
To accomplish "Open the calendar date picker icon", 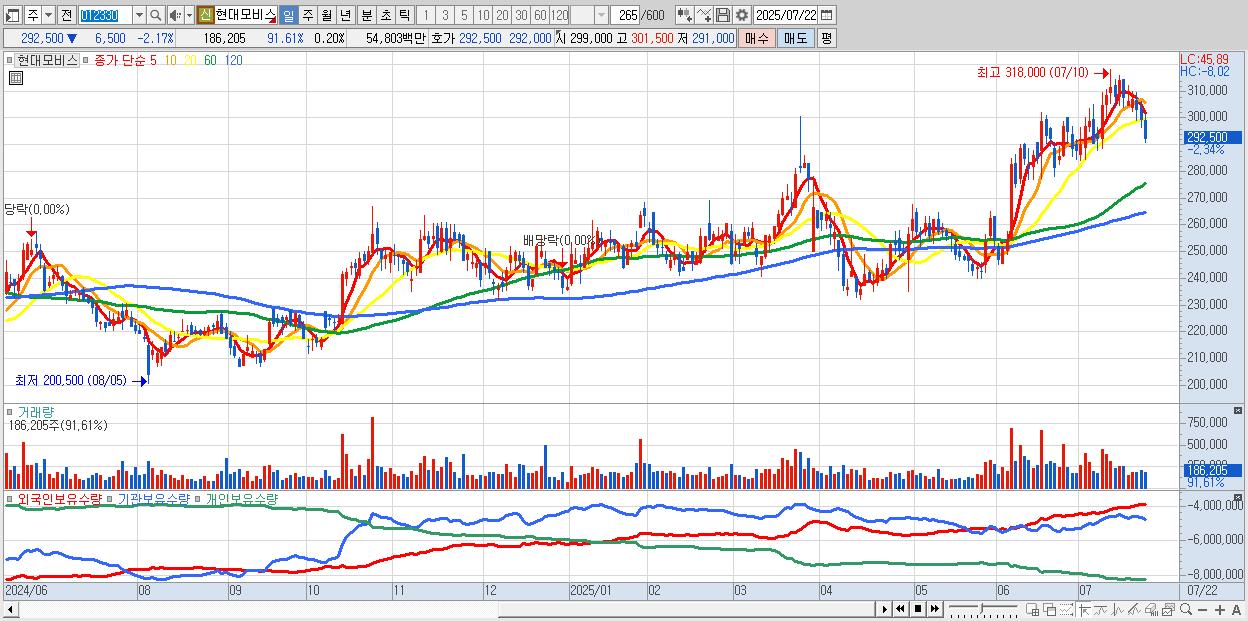I will 826,15.
